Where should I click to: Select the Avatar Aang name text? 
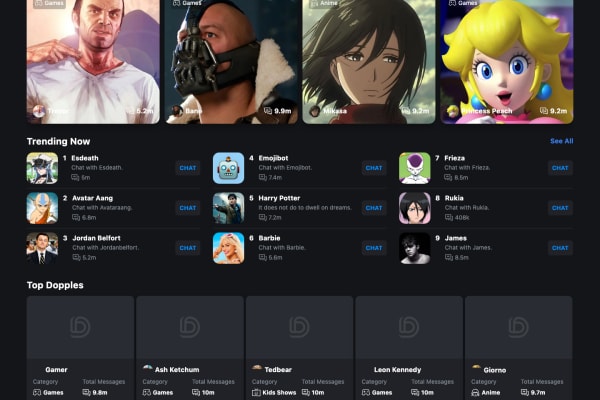(x=92, y=198)
